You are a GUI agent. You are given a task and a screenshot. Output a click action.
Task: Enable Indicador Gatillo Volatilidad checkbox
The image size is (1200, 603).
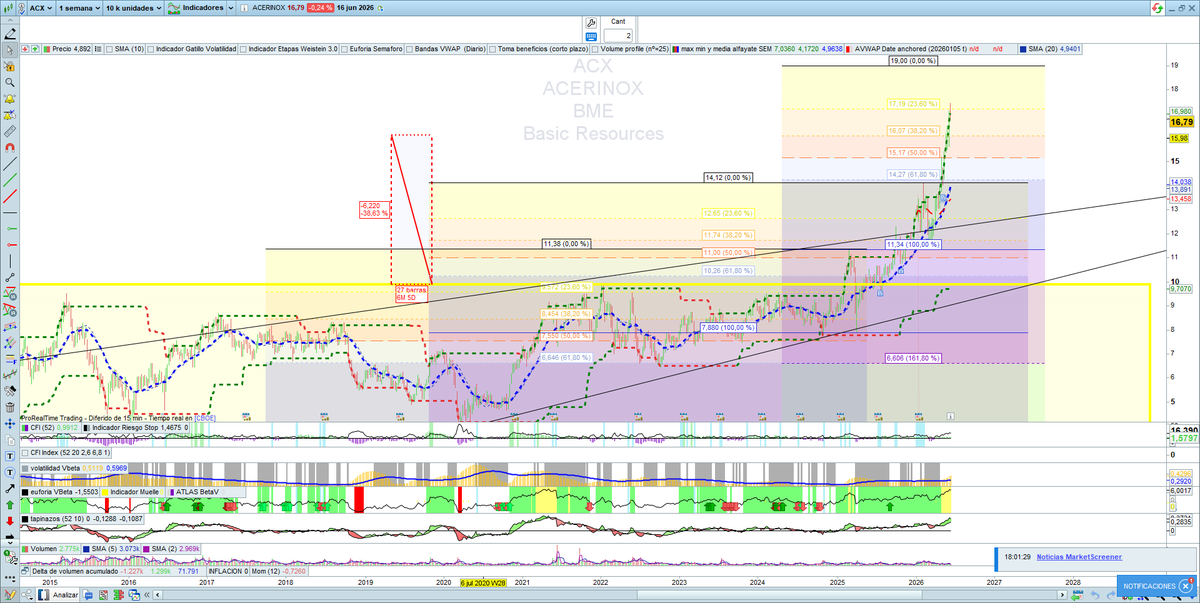pos(151,49)
